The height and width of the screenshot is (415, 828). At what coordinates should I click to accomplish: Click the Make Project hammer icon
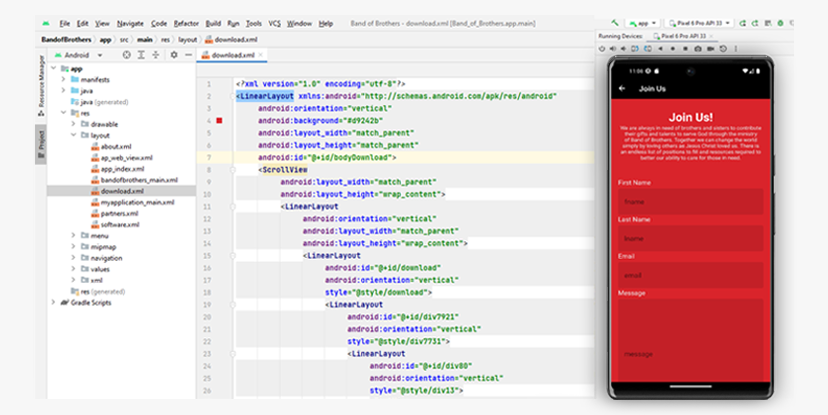click(x=615, y=23)
